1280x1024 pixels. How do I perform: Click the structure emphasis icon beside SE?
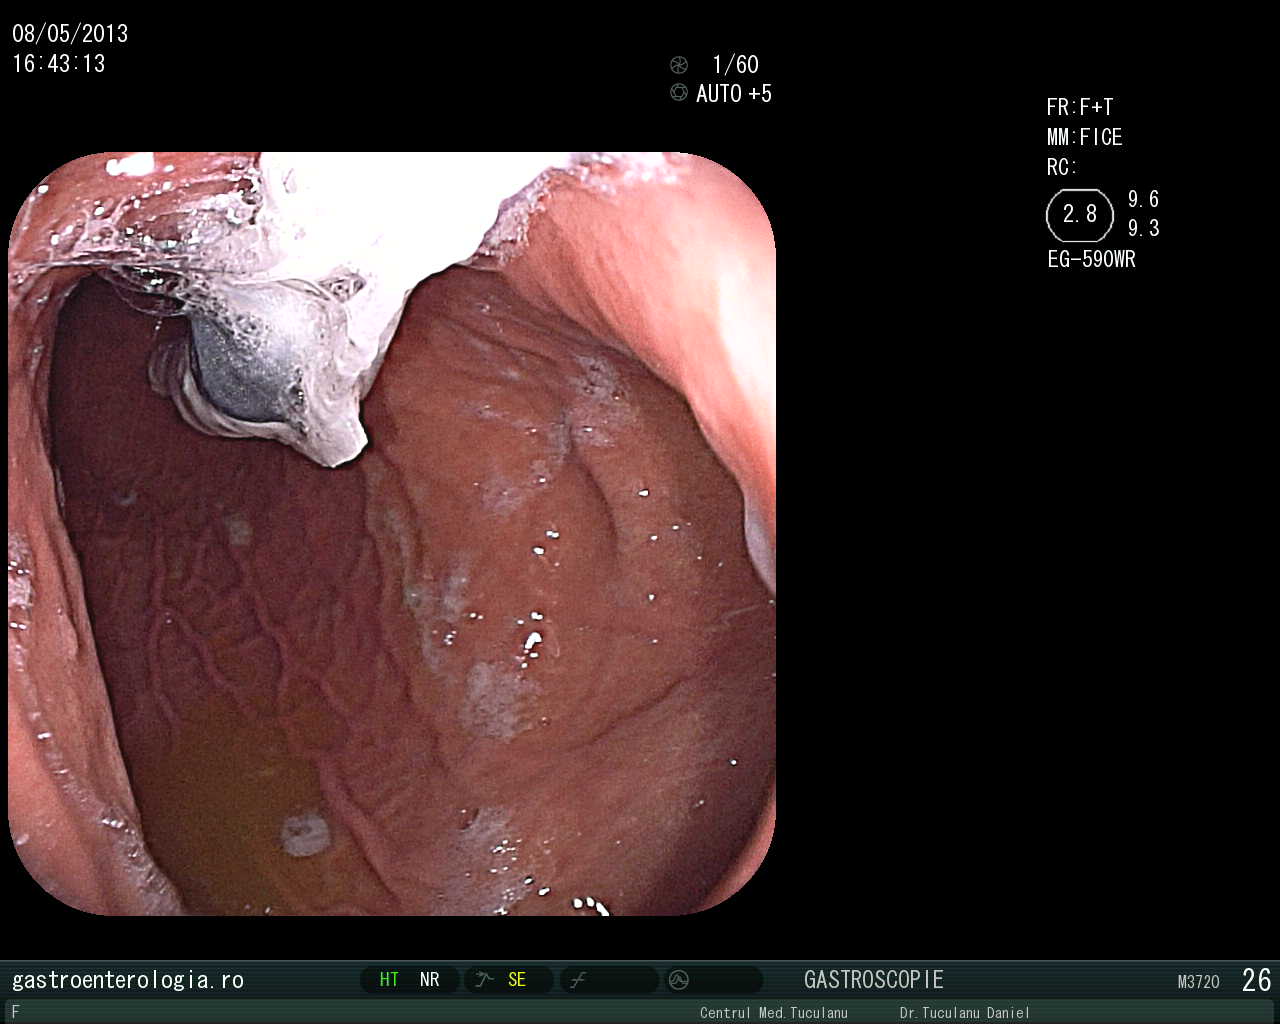[x=485, y=980]
